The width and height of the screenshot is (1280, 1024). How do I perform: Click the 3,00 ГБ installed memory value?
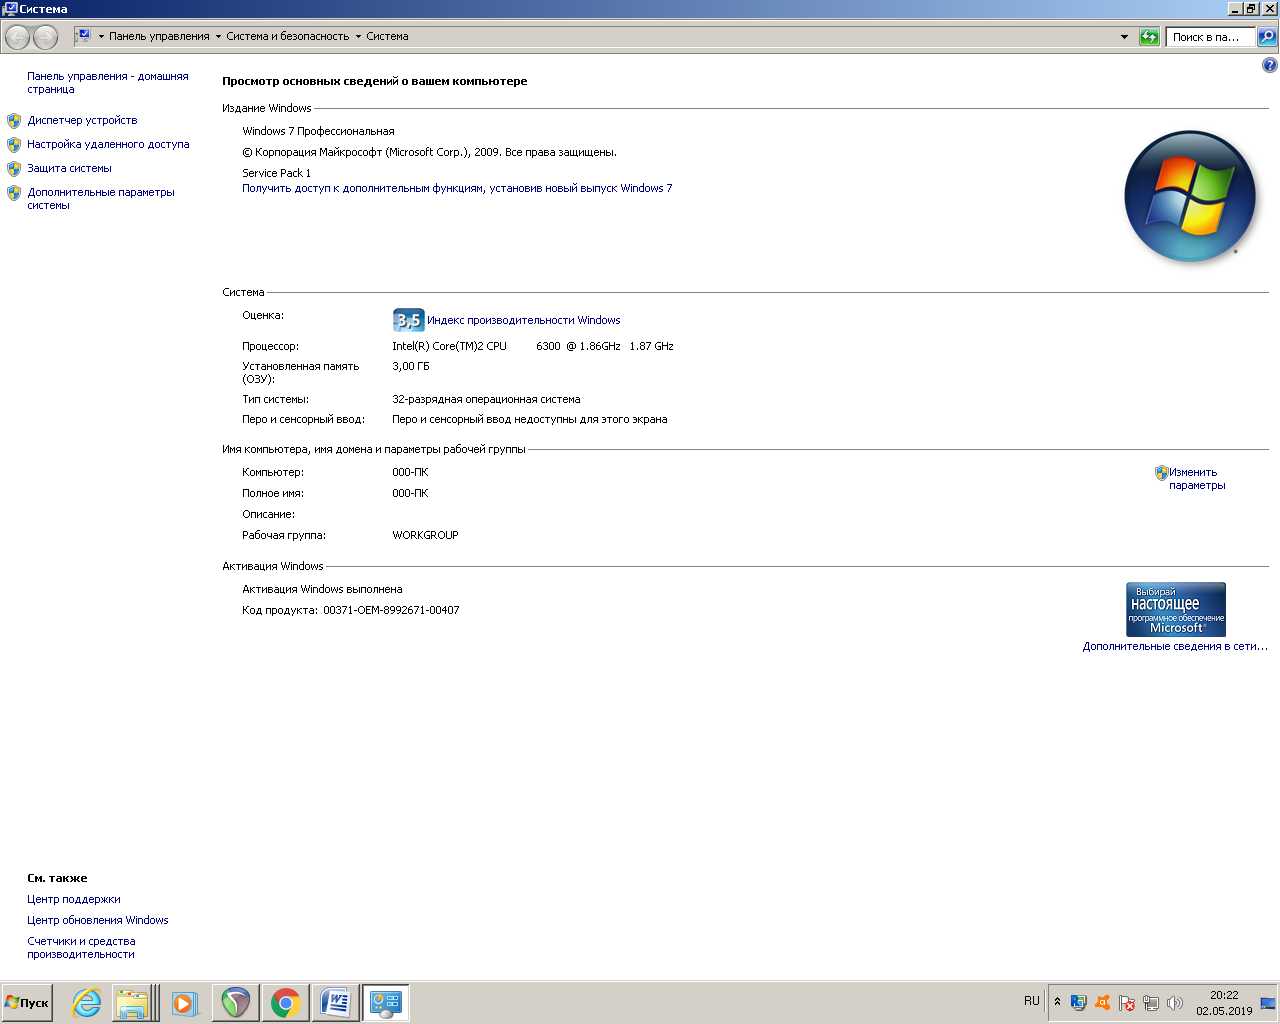[411, 367]
